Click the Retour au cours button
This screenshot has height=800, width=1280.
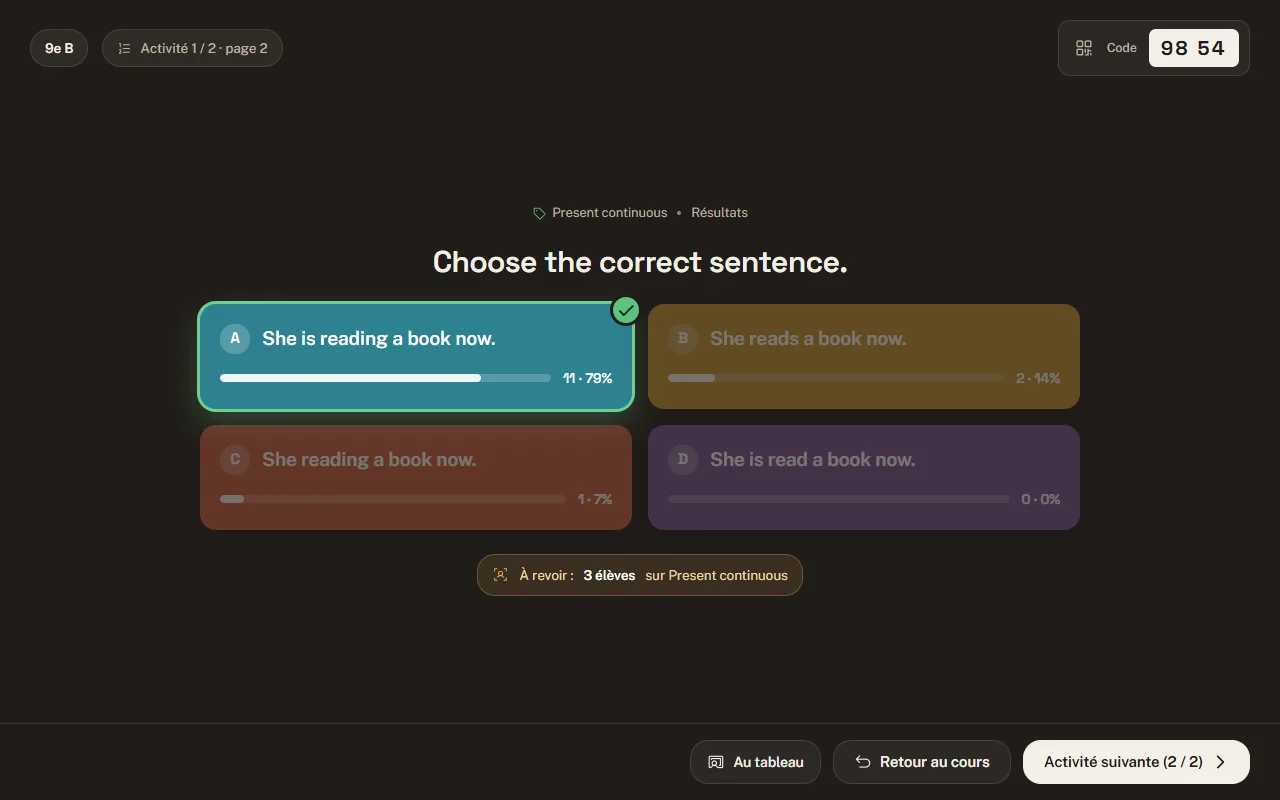click(x=921, y=762)
